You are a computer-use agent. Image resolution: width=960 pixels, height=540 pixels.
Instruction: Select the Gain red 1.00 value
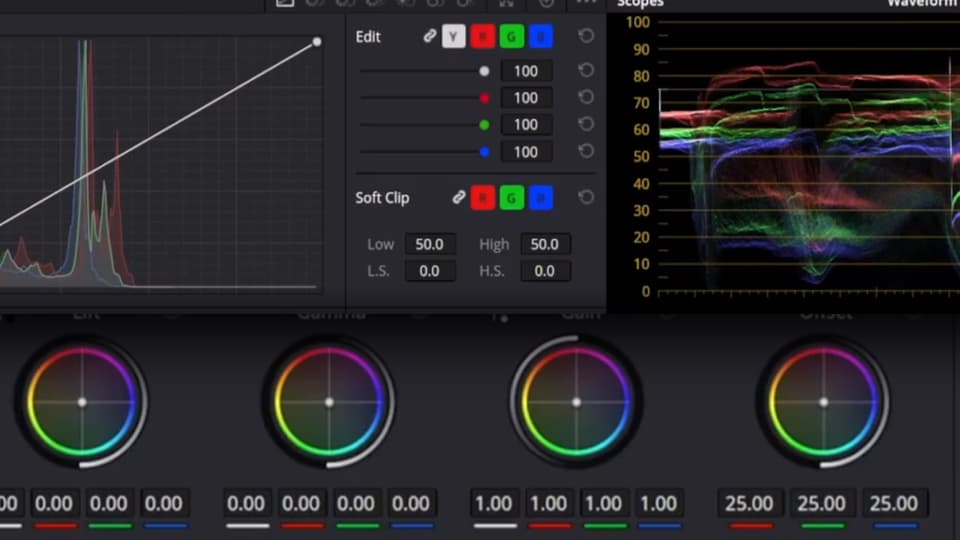549,504
